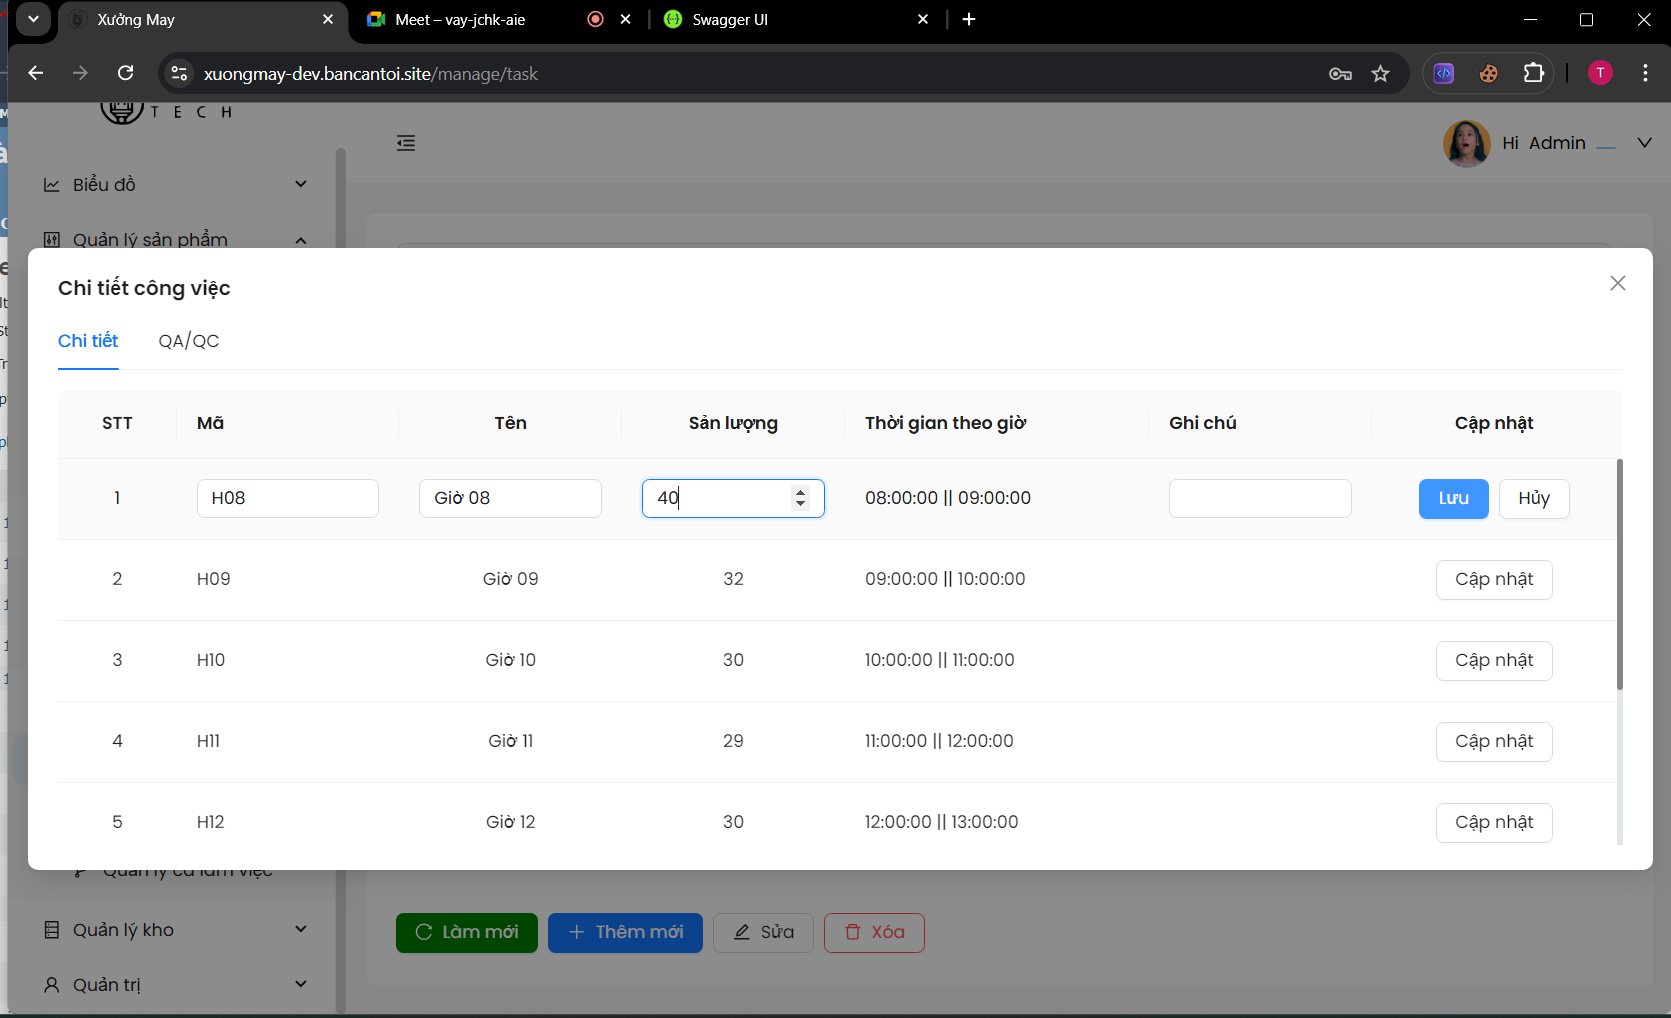
Task: Close the Chi tiết công việc dialog
Action: [1617, 283]
